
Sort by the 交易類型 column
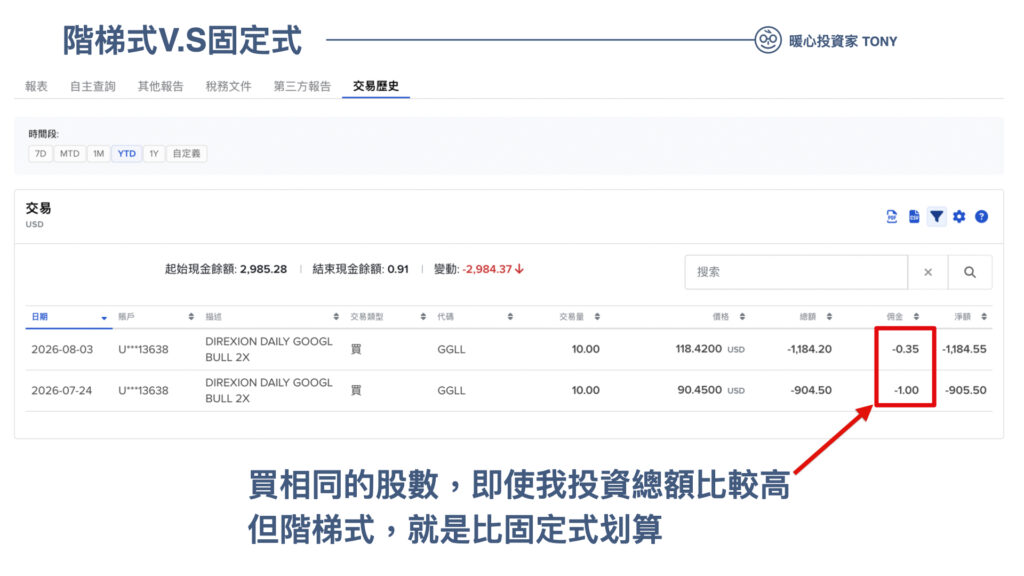tap(388, 317)
